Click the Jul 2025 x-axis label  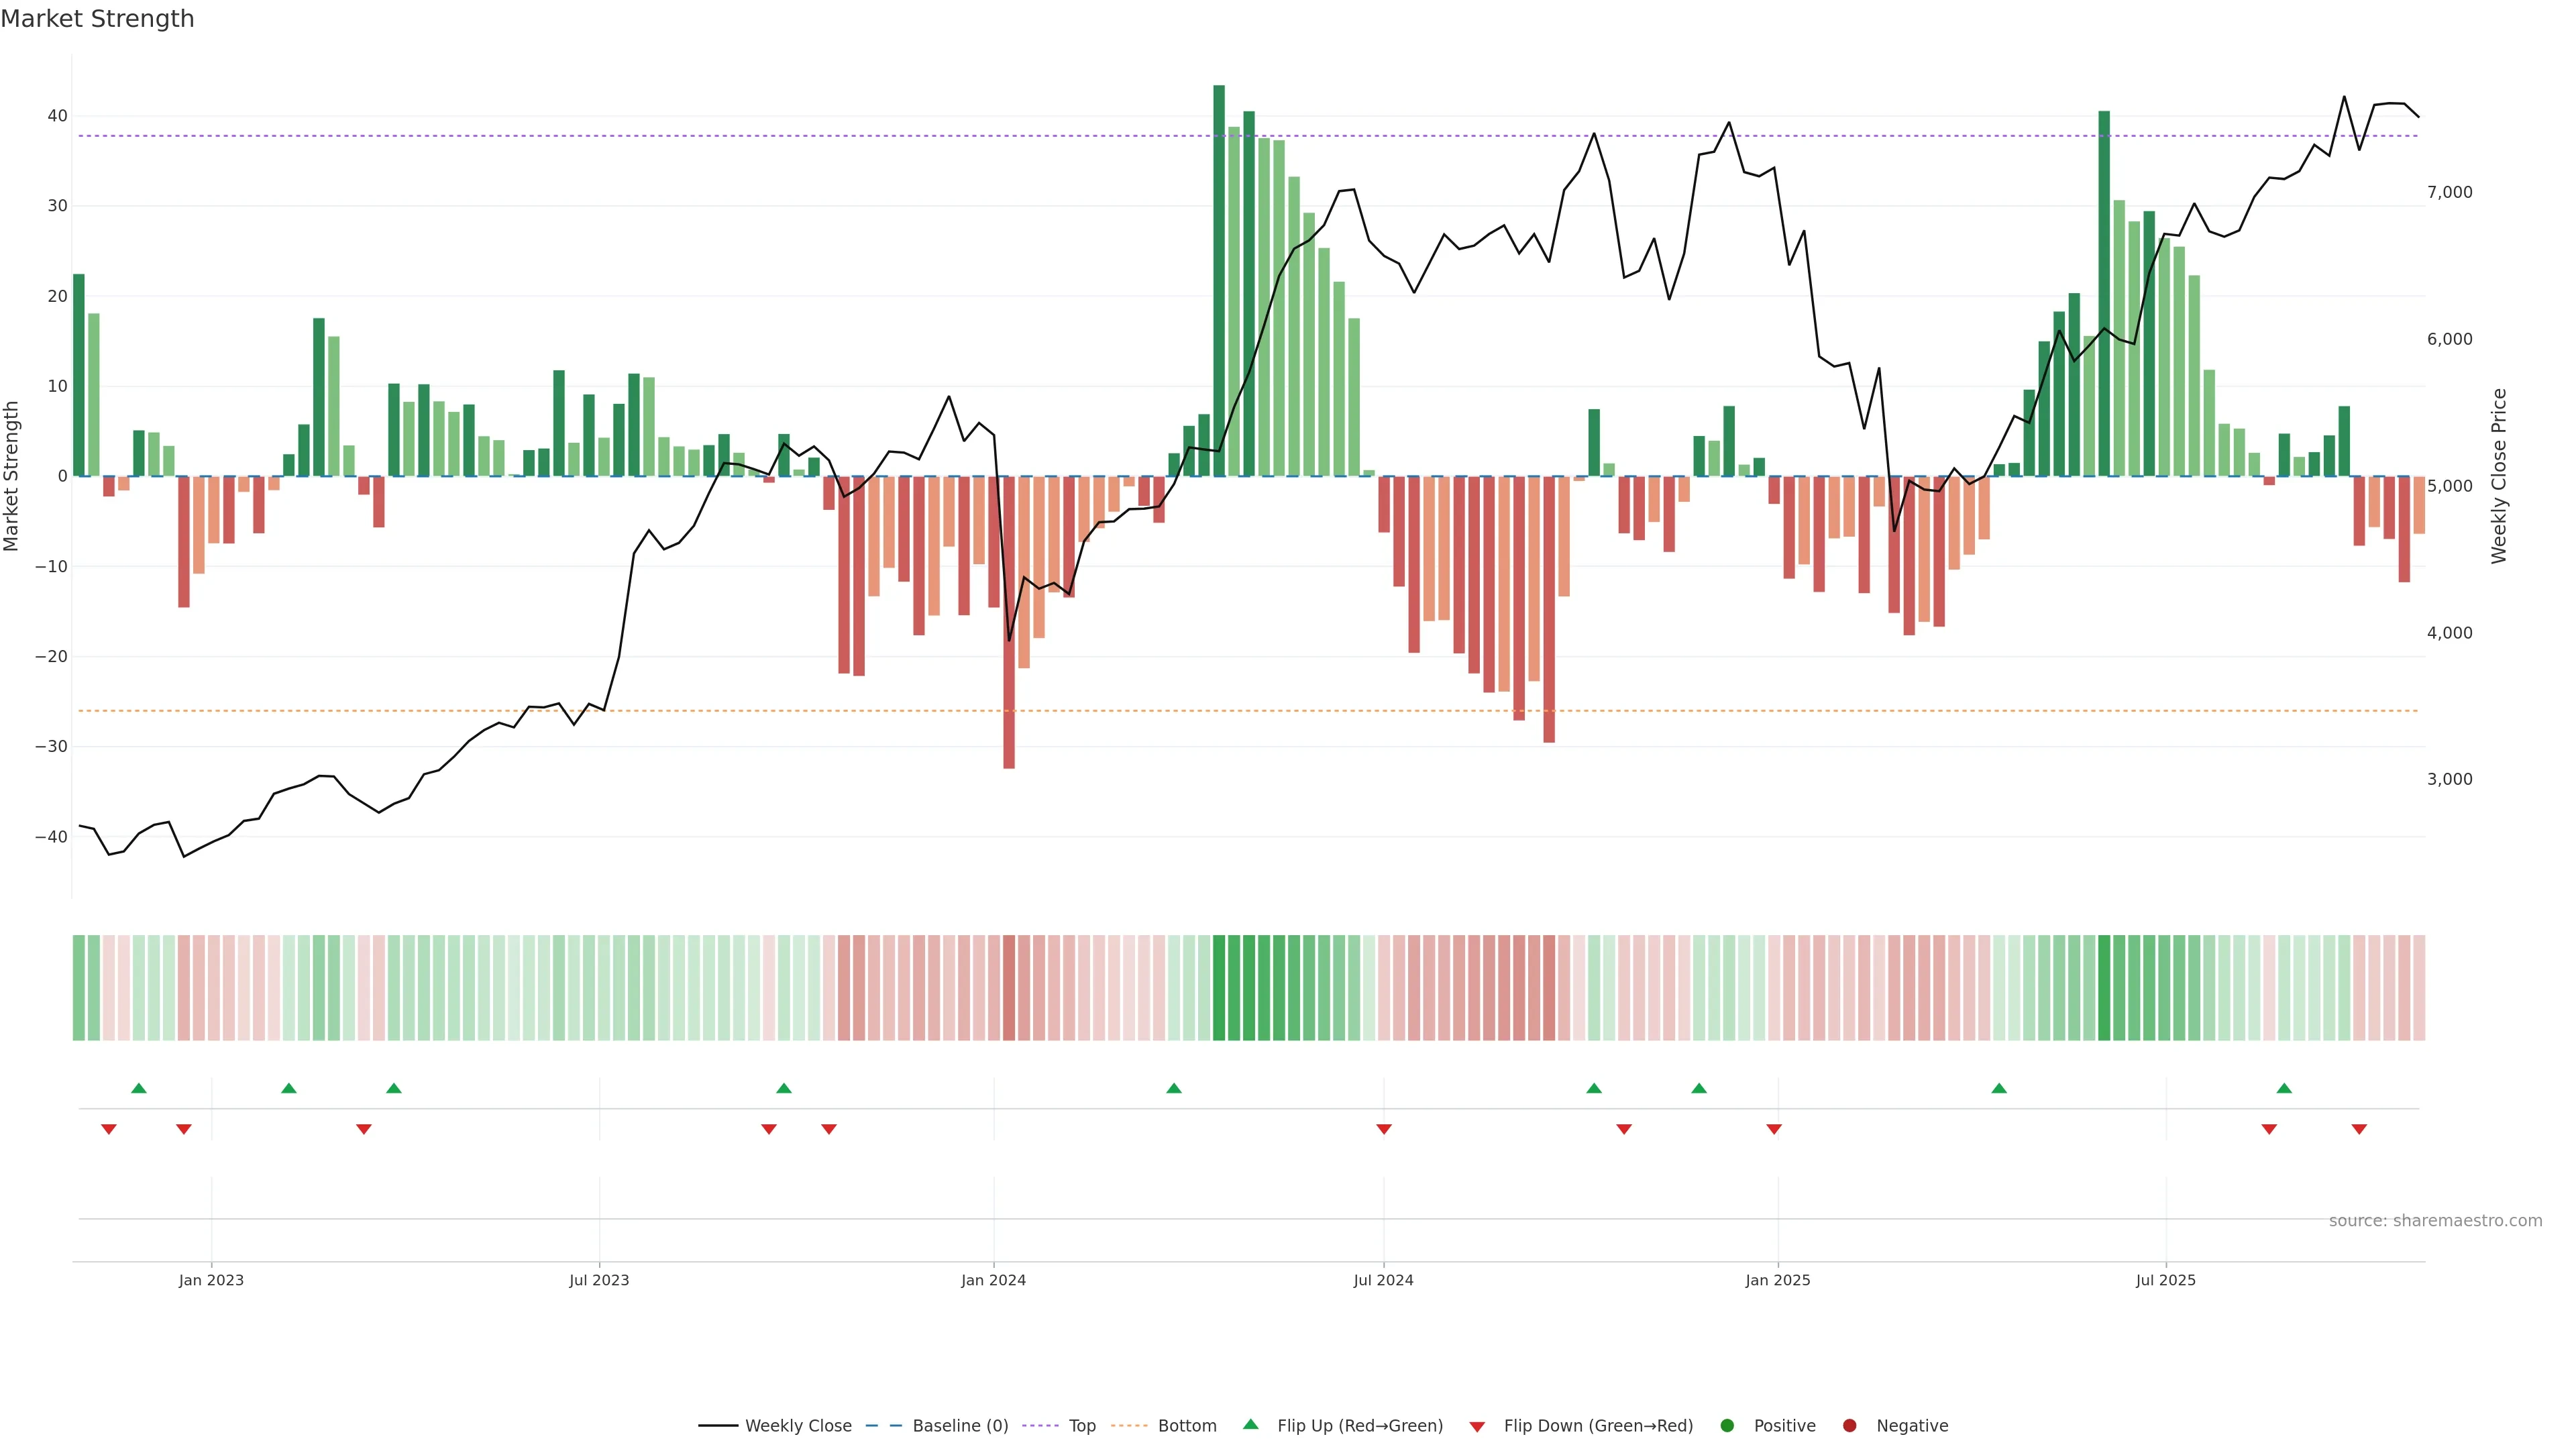(2165, 1280)
